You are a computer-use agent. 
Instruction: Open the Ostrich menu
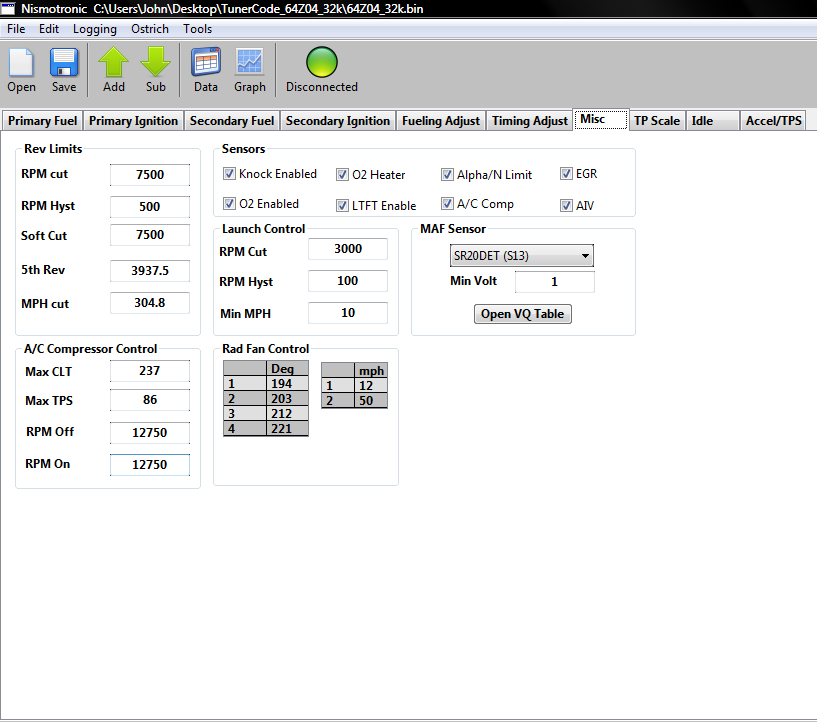point(150,29)
